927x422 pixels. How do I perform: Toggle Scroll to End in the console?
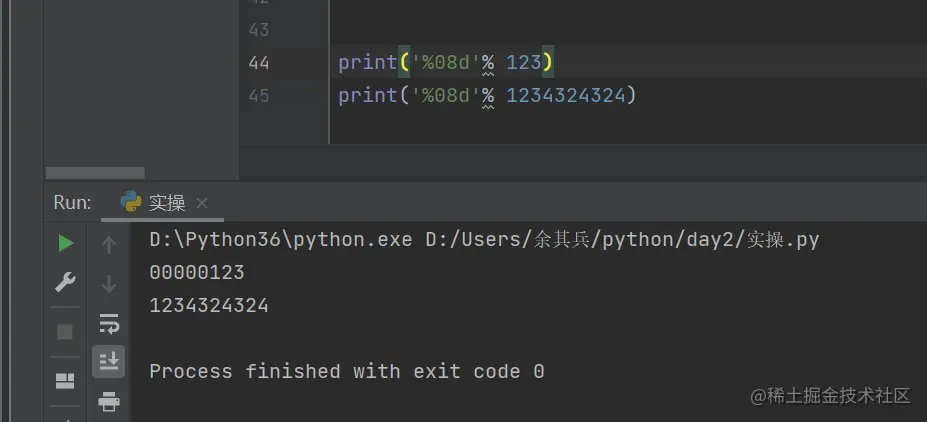point(109,361)
